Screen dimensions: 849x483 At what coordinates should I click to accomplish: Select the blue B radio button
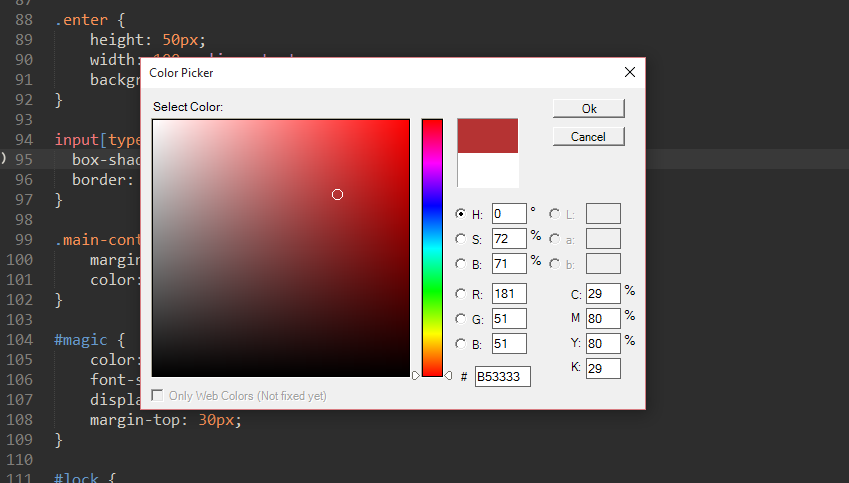point(461,343)
